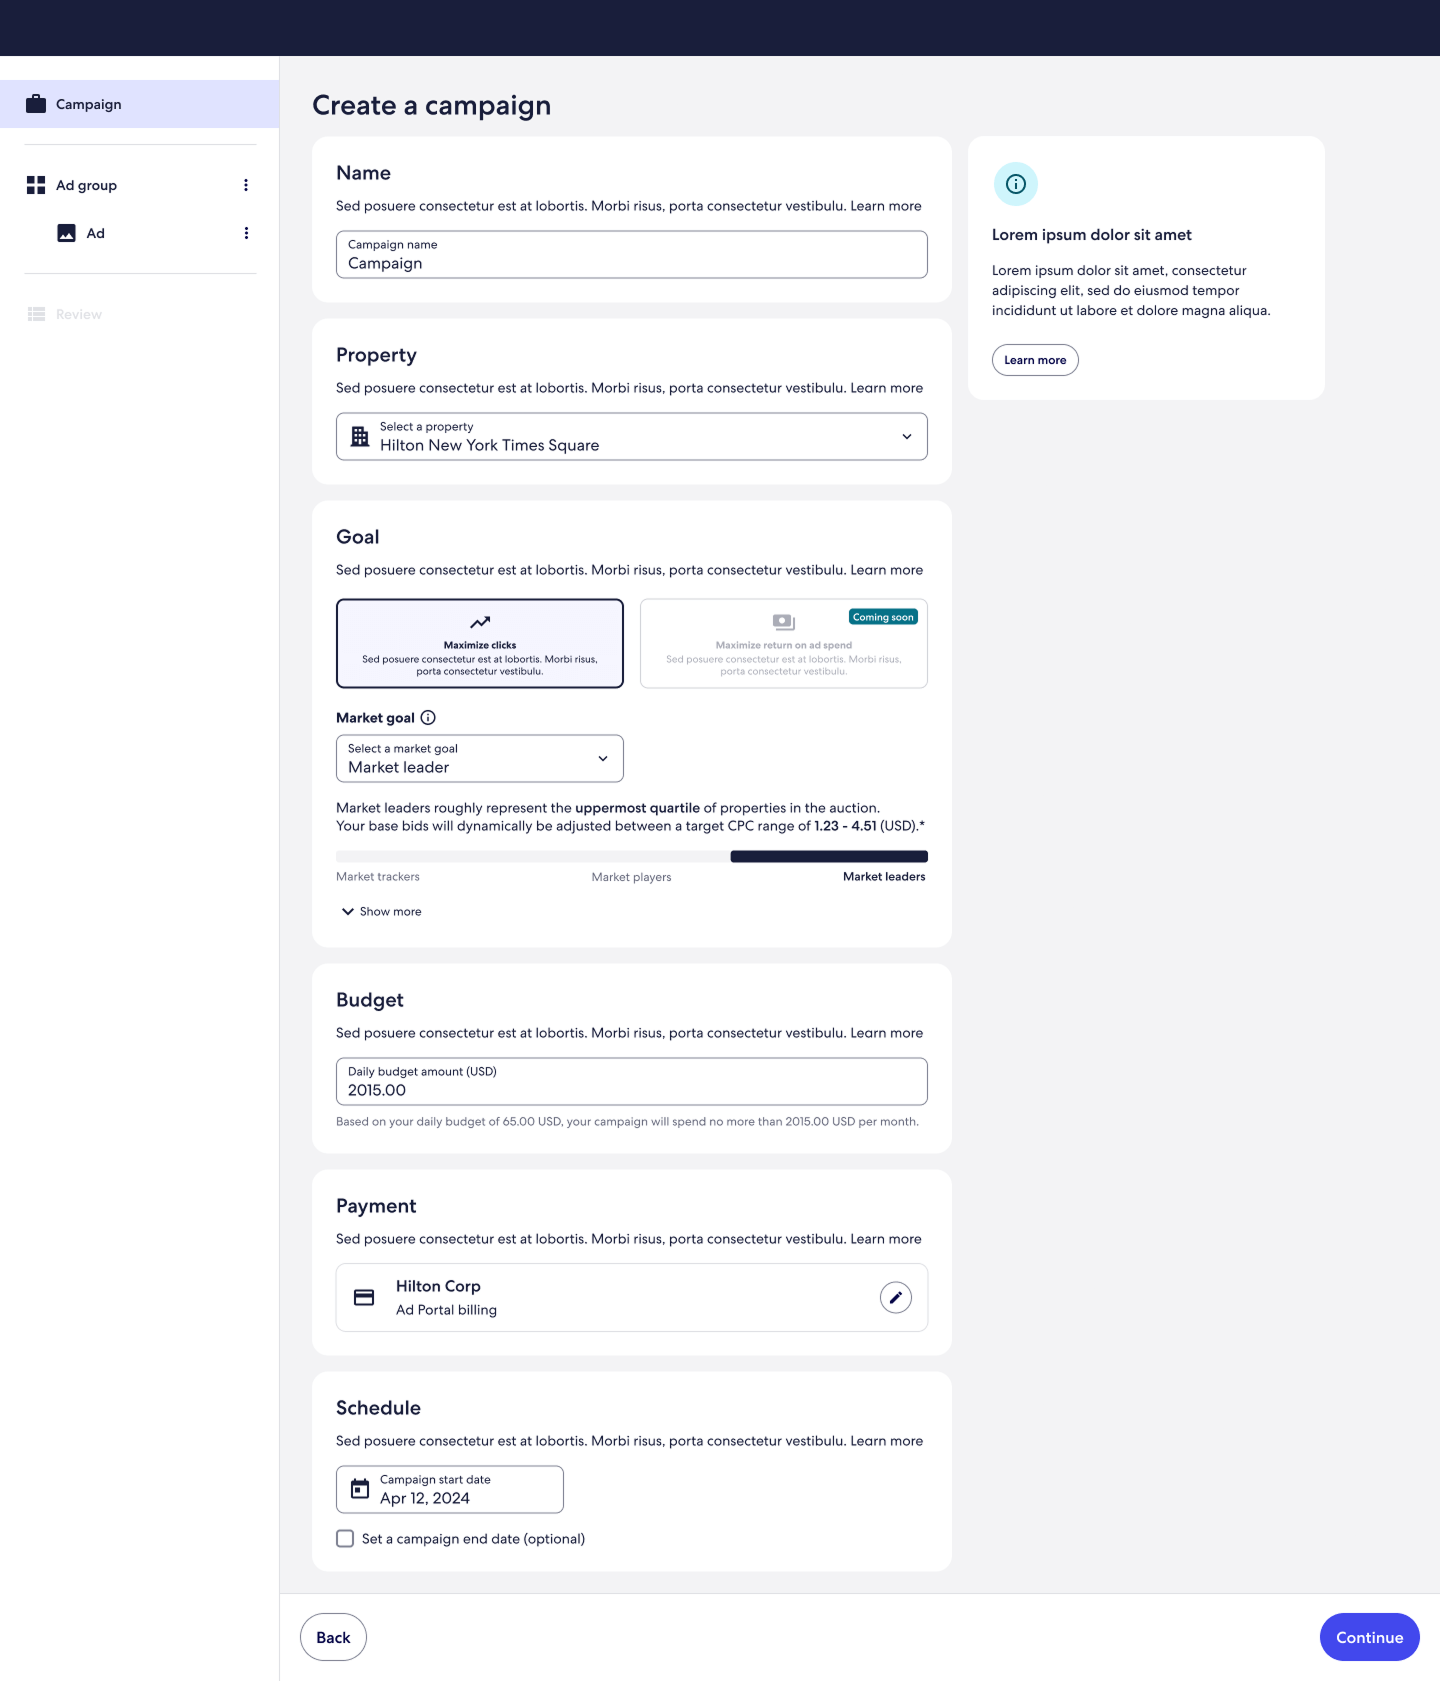
Task: Click the Ad image icon in sidebar
Action: [x=67, y=233]
